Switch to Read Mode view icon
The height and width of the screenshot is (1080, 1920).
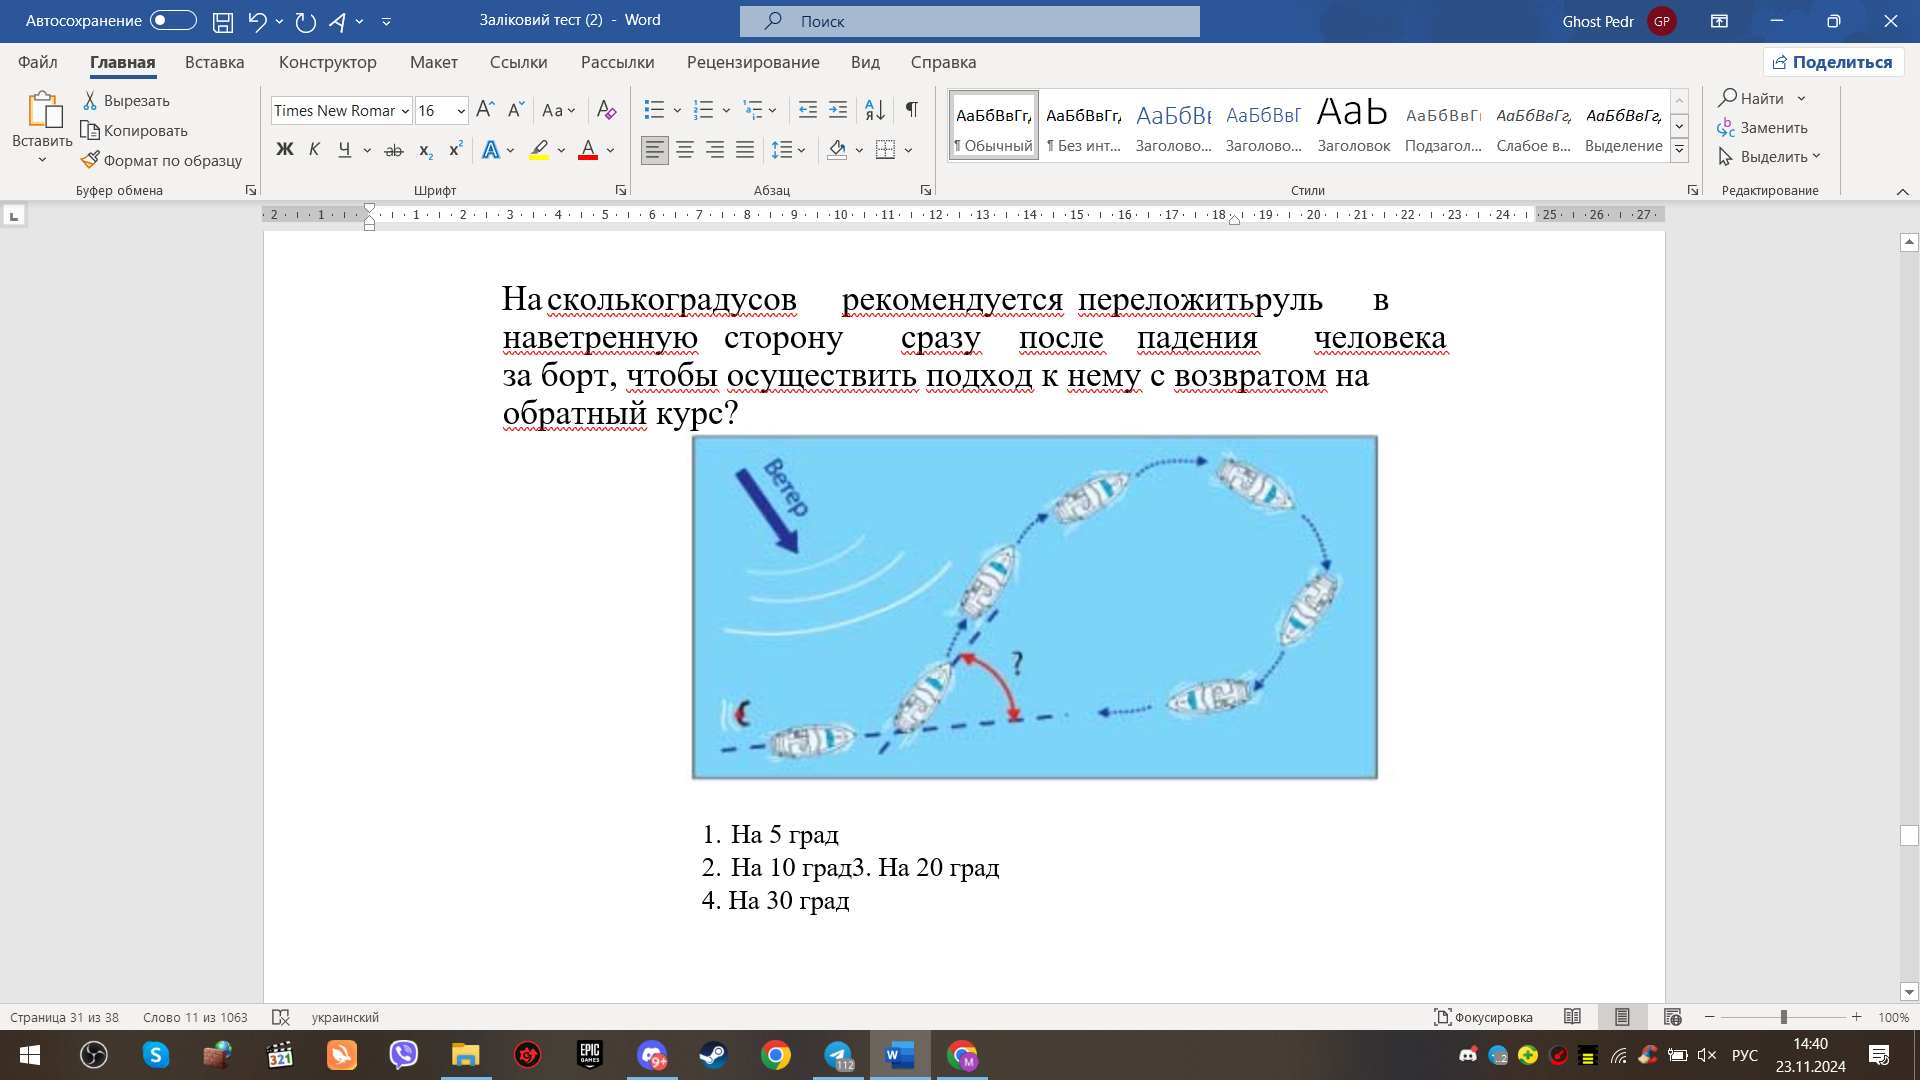click(x=1572, y=1017)
